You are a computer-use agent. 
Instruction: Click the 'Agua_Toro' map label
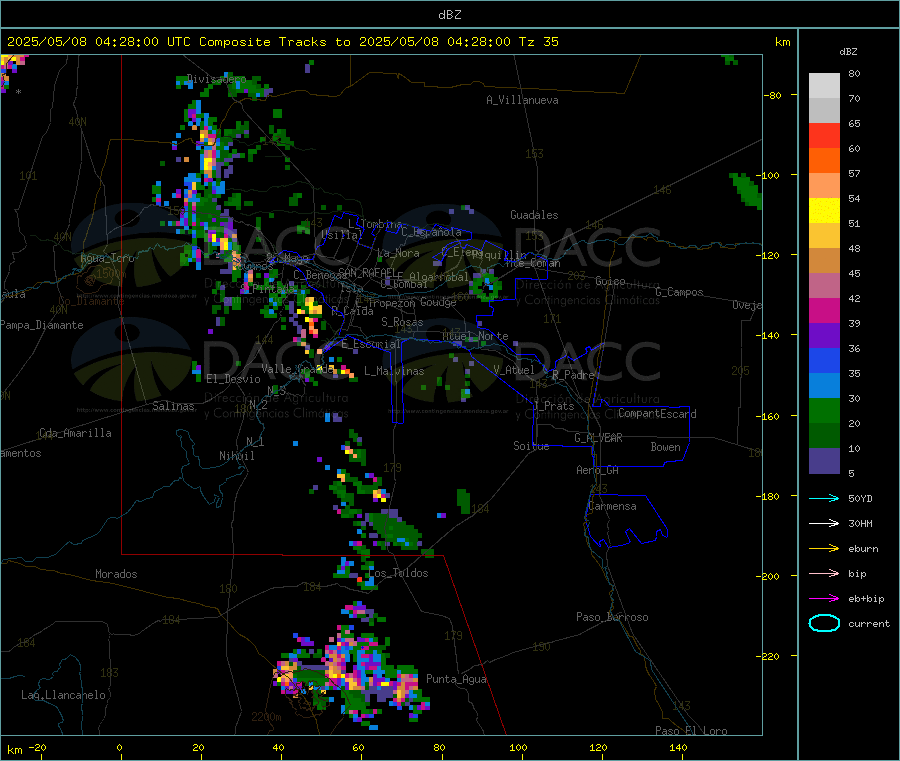107,258
